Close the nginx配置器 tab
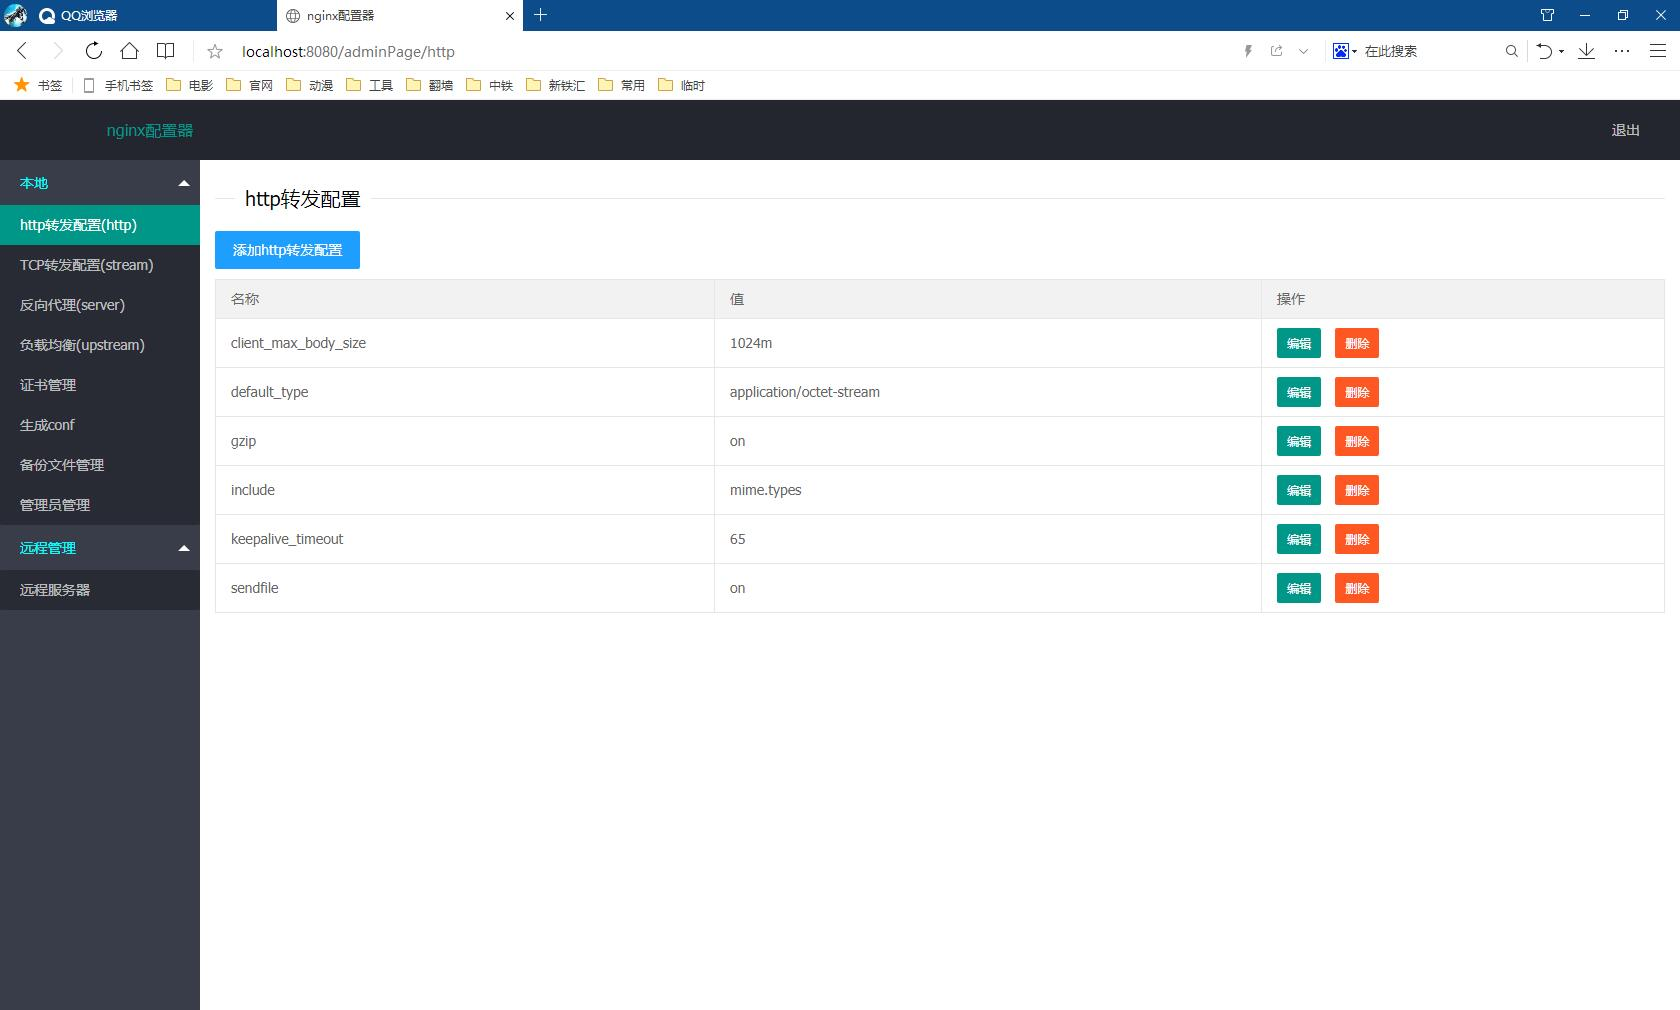Screen dimensions: 1680x1010 click(510, 16)
